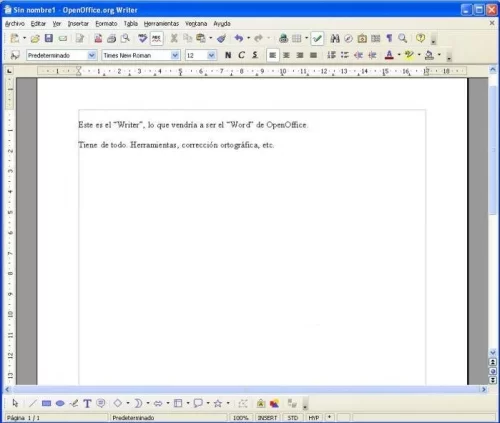Toggle underline formatting (S)

(x=255, y=55)
